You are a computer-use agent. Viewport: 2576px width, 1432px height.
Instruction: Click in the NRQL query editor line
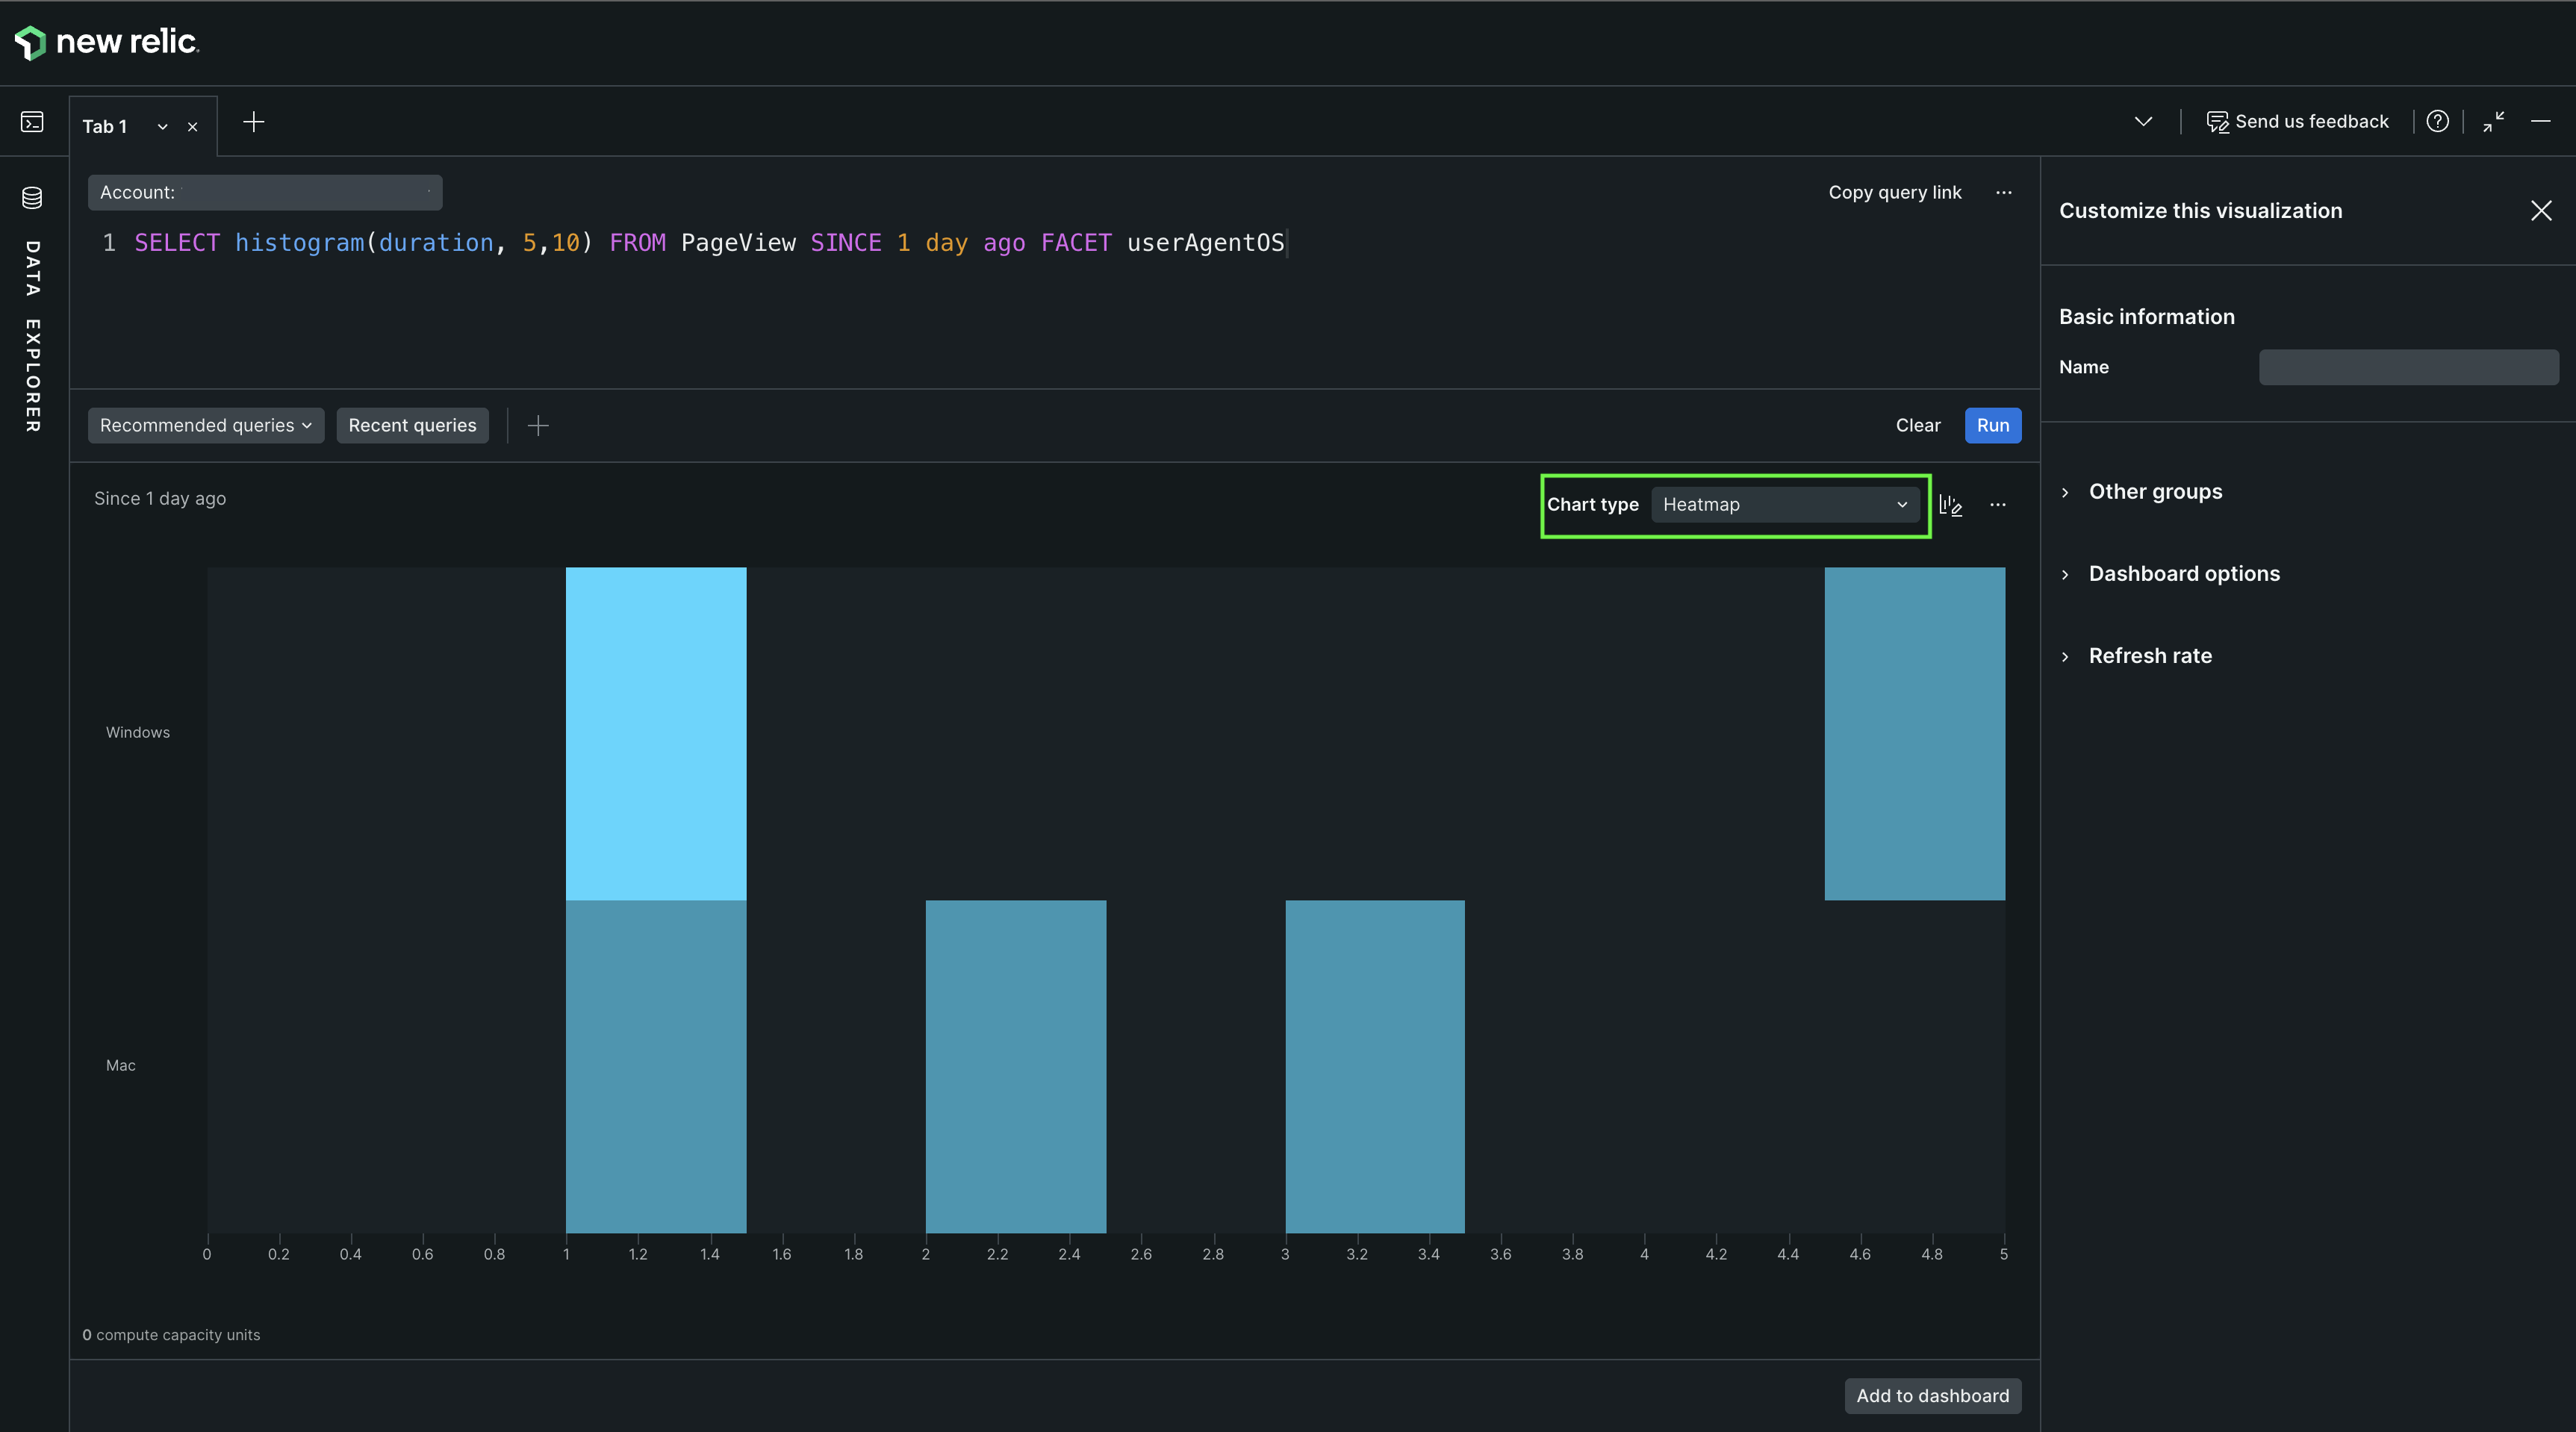click(709, 243)
